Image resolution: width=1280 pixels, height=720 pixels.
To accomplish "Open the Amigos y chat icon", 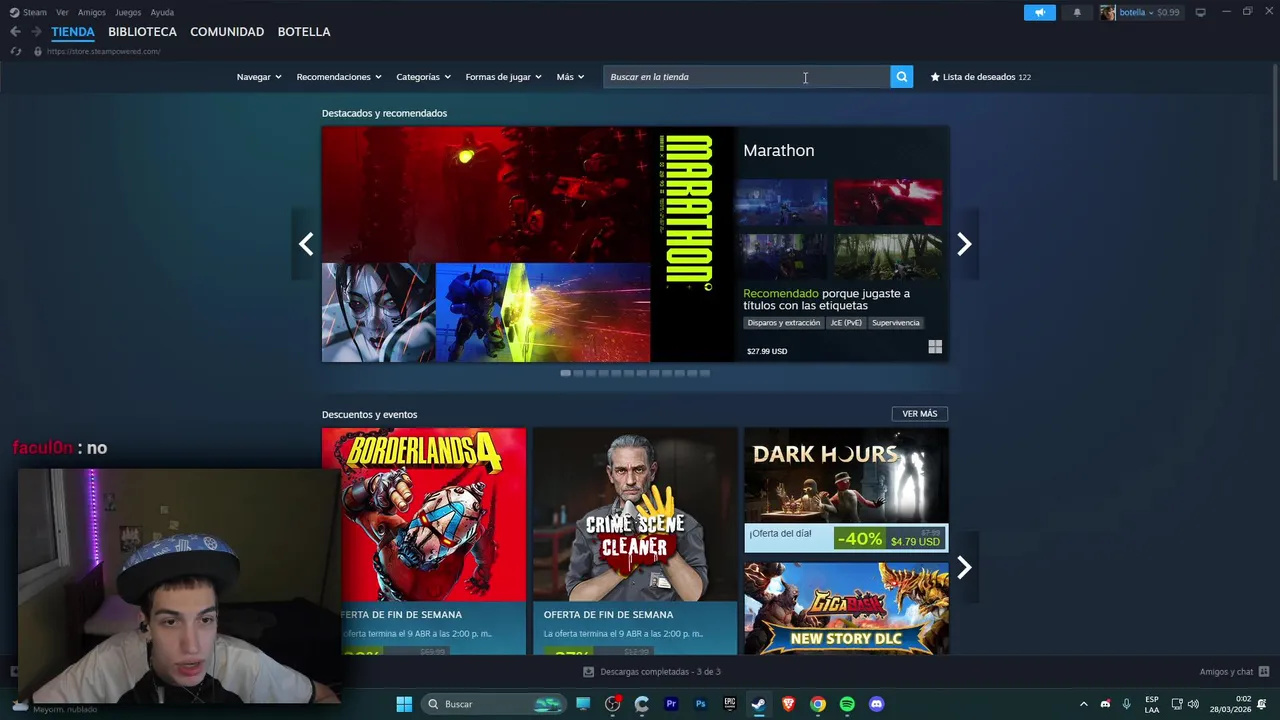I will point(1264,672).
